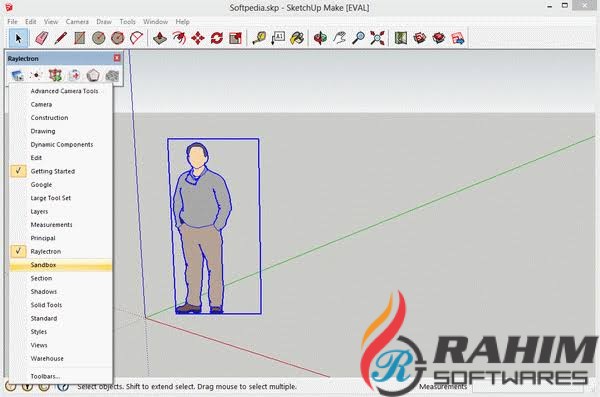Select the Polygon tool beside the Arc tool
The width and height of the screenshot is (600, 397).
click(118, 38)
